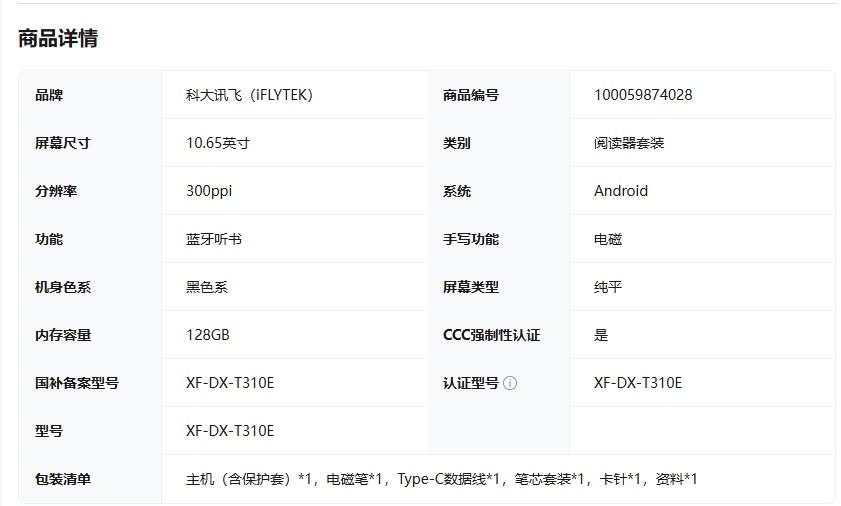
Task: Click the 机身色系 label
Action: click(63, 287)
